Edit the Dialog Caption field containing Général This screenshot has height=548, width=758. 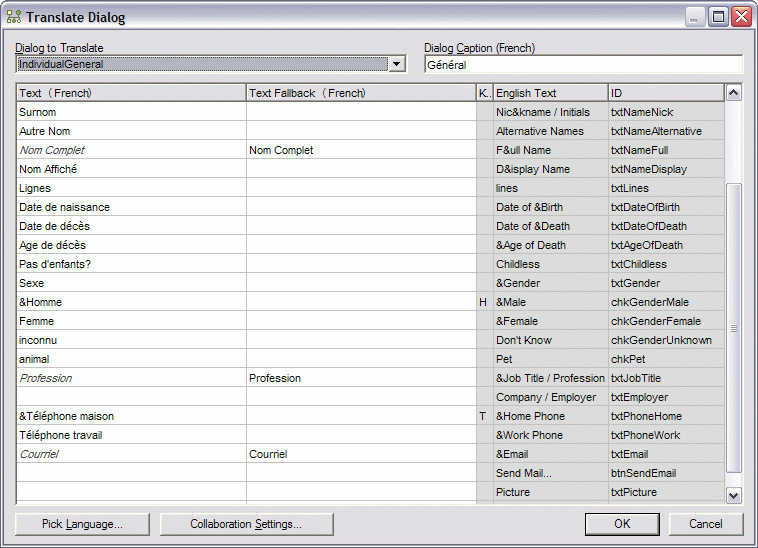click(x=583, y=65)
